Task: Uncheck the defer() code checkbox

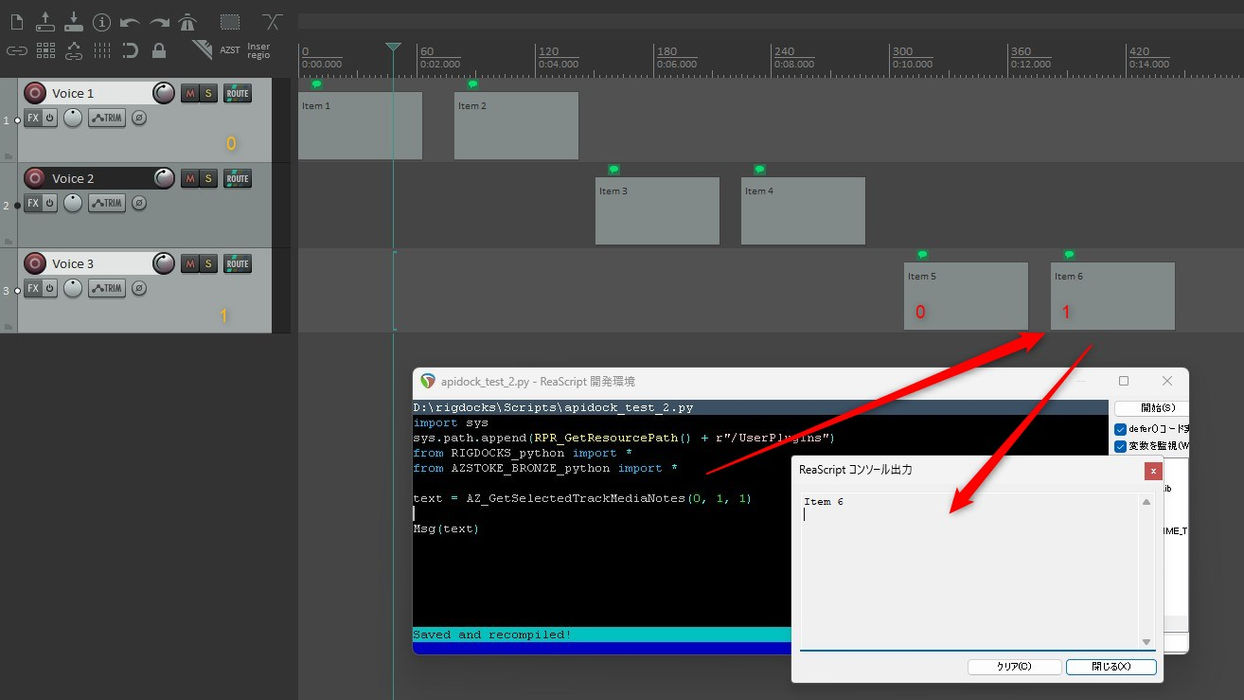Action: tap(1120, 429)
